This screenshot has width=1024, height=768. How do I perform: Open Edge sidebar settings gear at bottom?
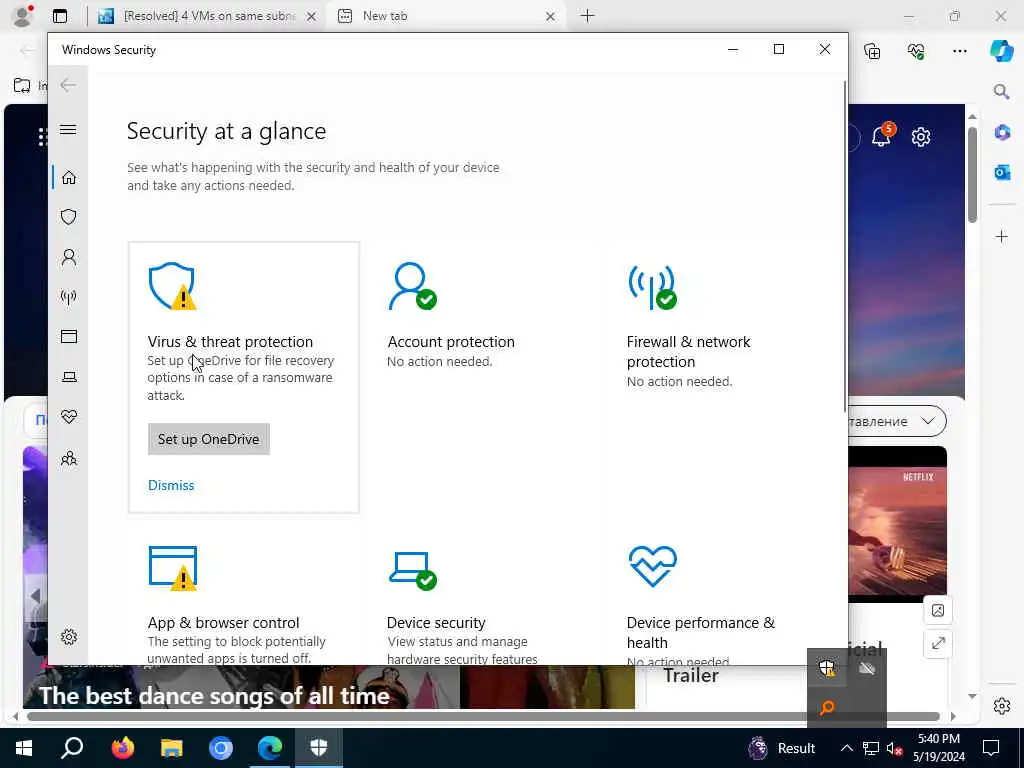click(x=1002, y=706)
